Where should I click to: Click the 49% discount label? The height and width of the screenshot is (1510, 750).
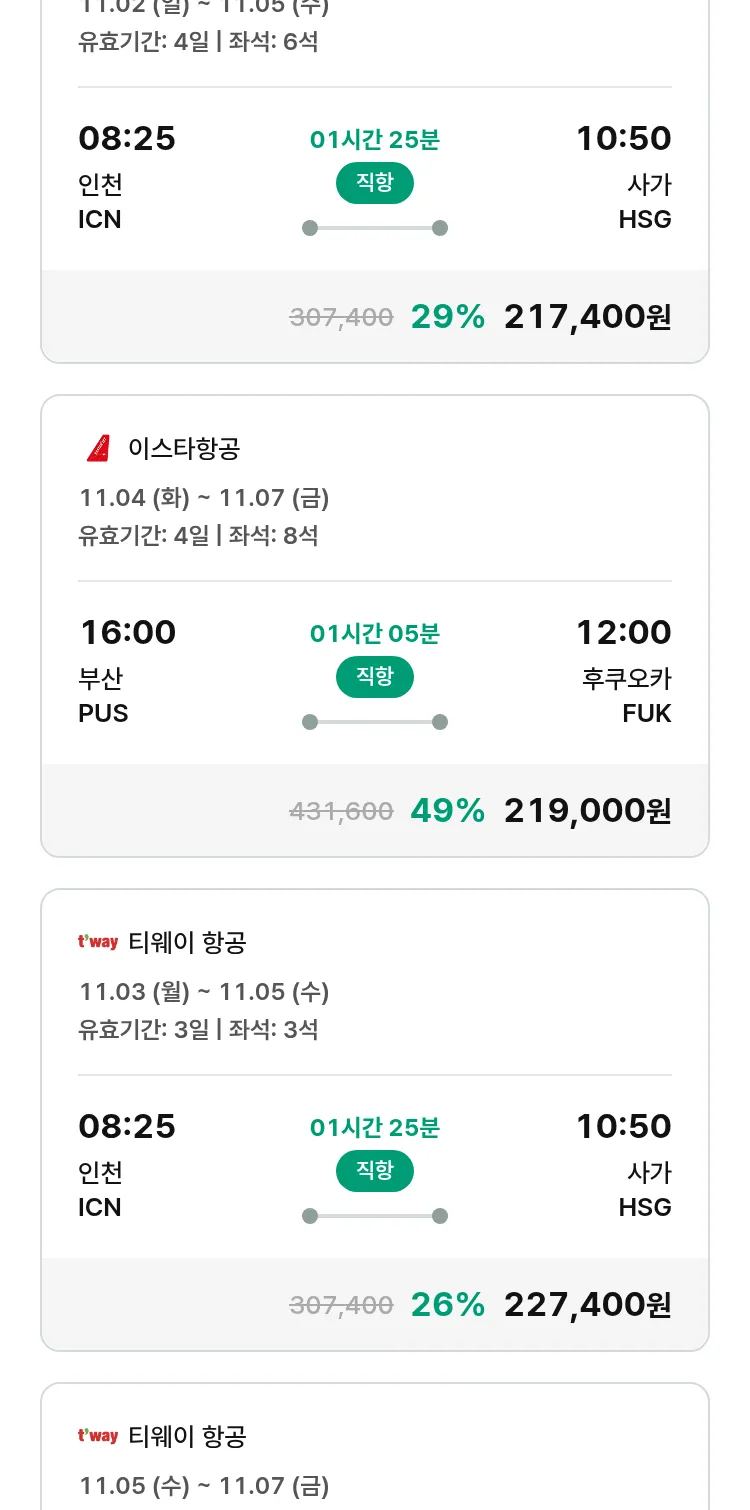(x=447, y=811)
